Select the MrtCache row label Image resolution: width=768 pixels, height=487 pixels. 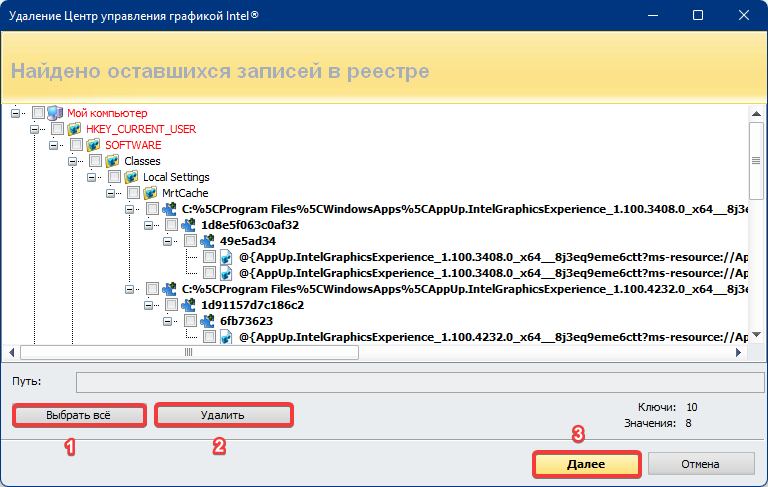click(185, 193)
